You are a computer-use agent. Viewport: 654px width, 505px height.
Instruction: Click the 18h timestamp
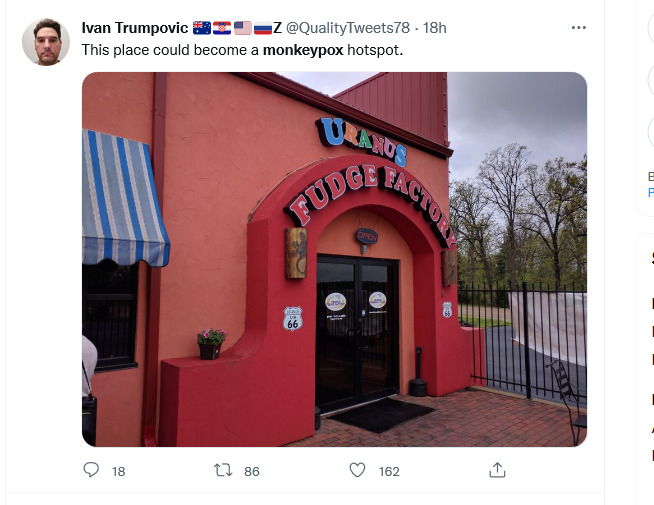(x=435, y=28)
